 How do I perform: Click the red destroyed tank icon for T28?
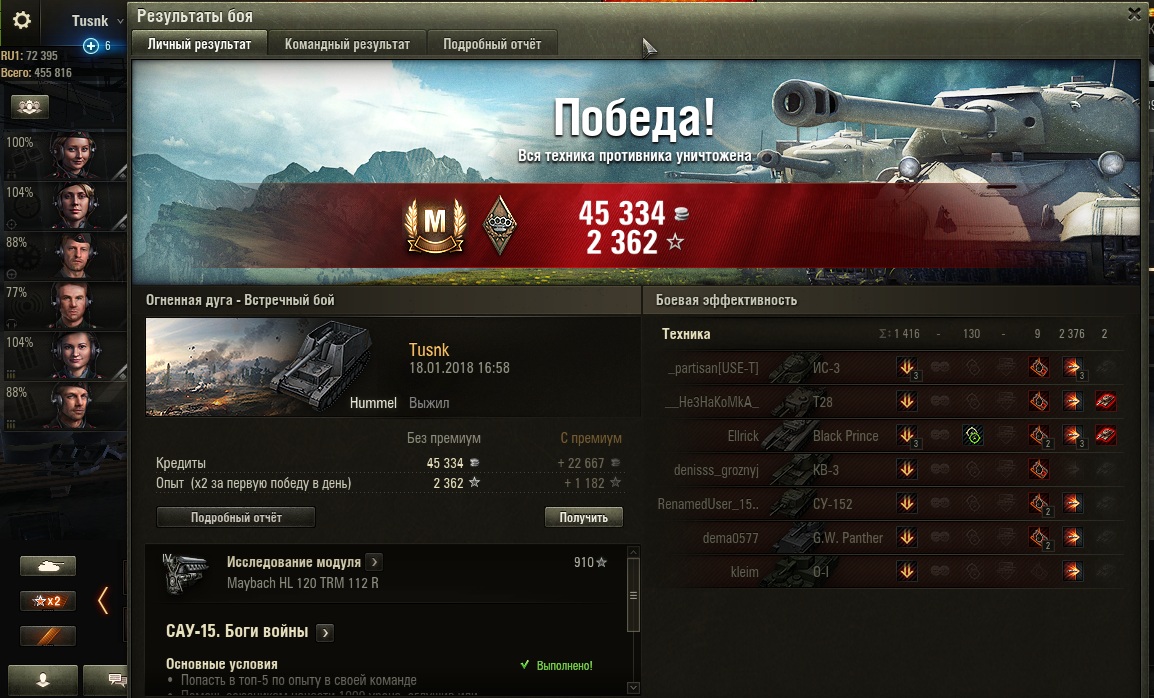pos(1105,401)
